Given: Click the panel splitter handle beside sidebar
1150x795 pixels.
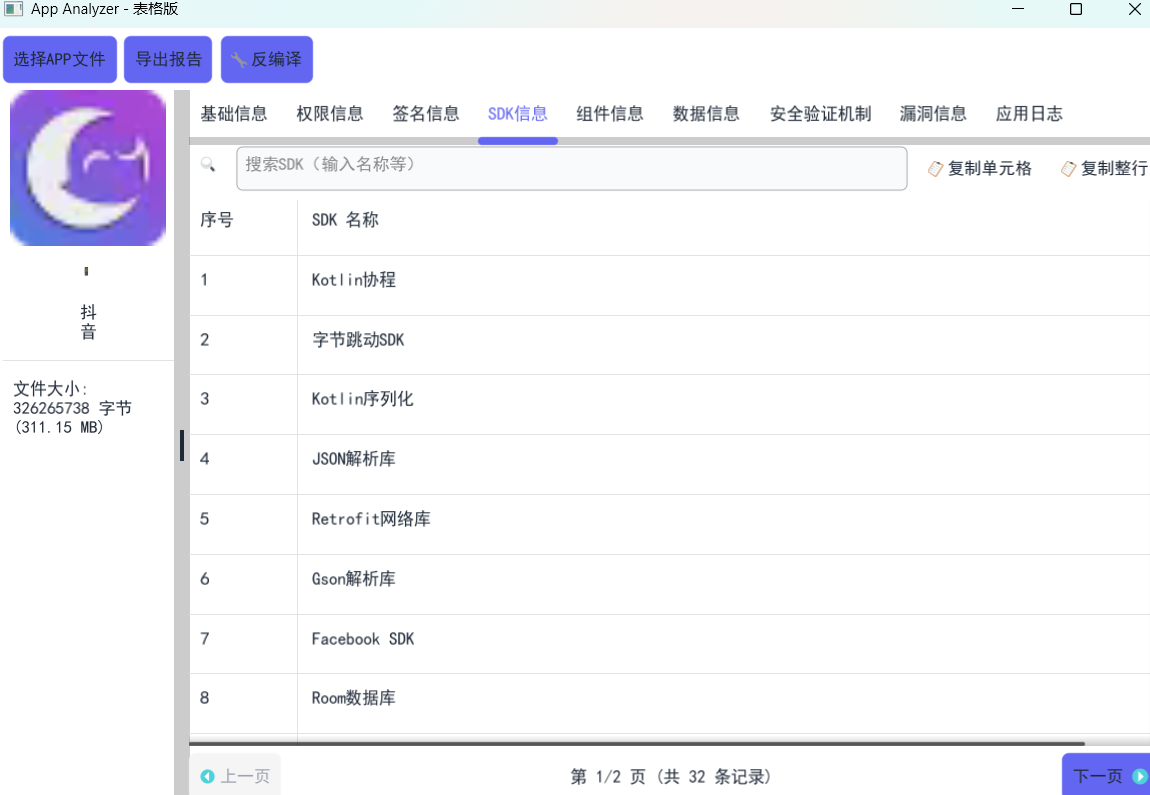Looking at the screenshot, I should tap(181, 445).
